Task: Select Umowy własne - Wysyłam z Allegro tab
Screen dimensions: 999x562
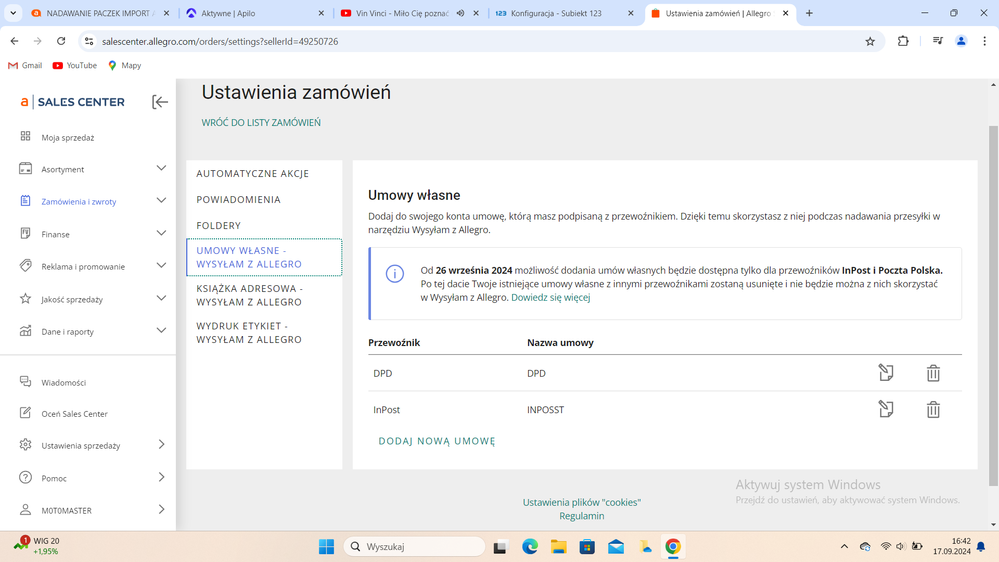Action: (264, 257)
